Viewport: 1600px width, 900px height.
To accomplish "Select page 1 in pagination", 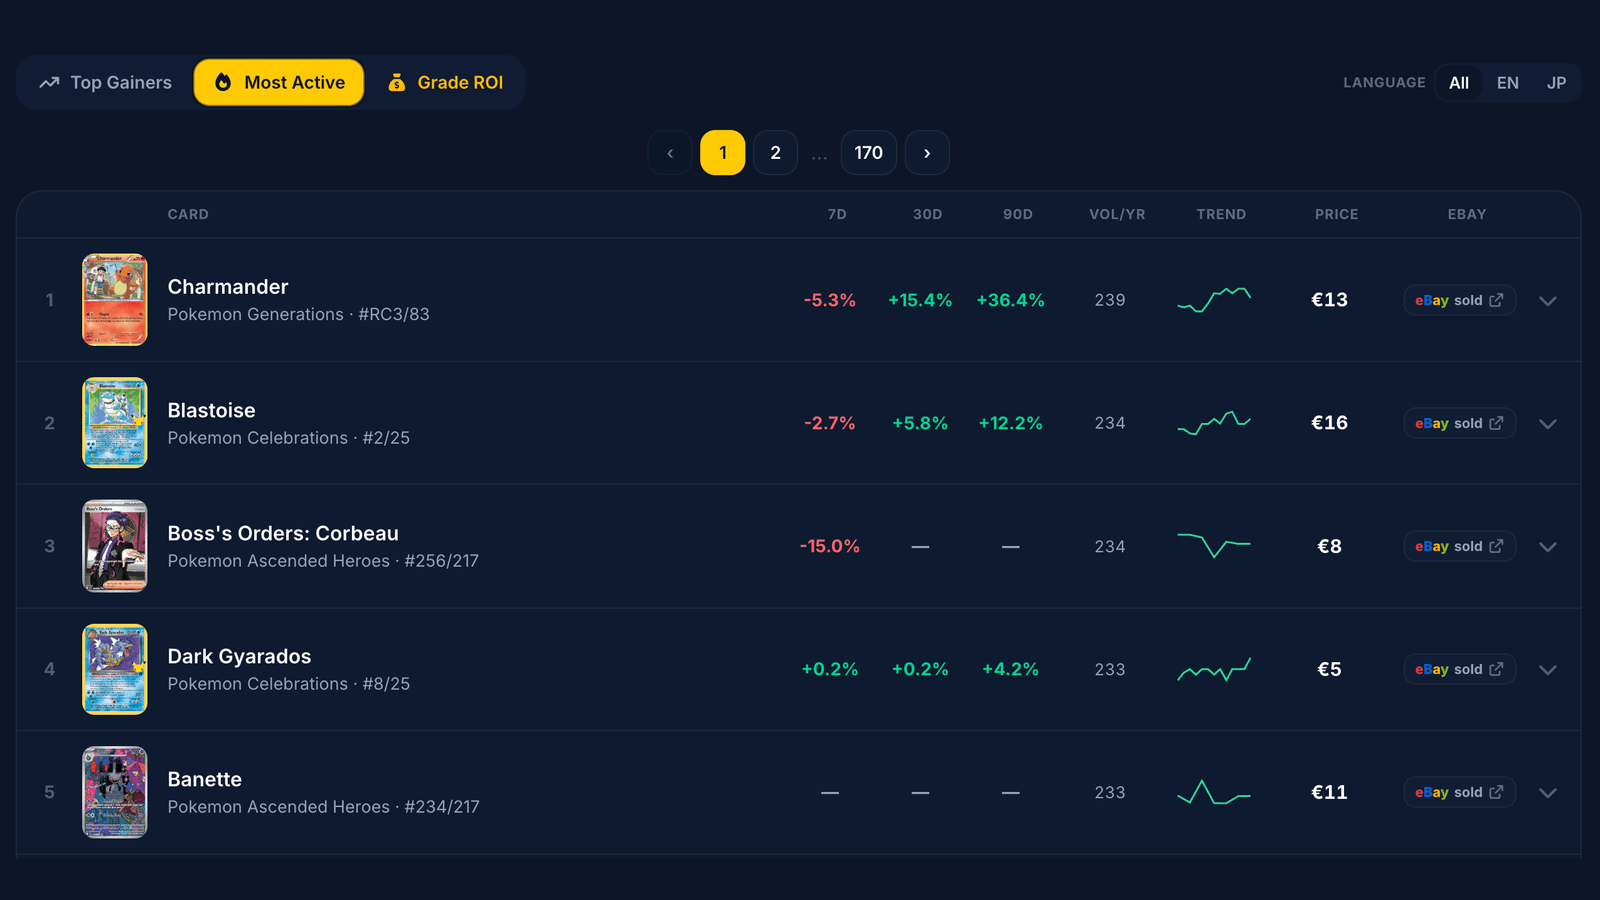I will tap(723, 153).
